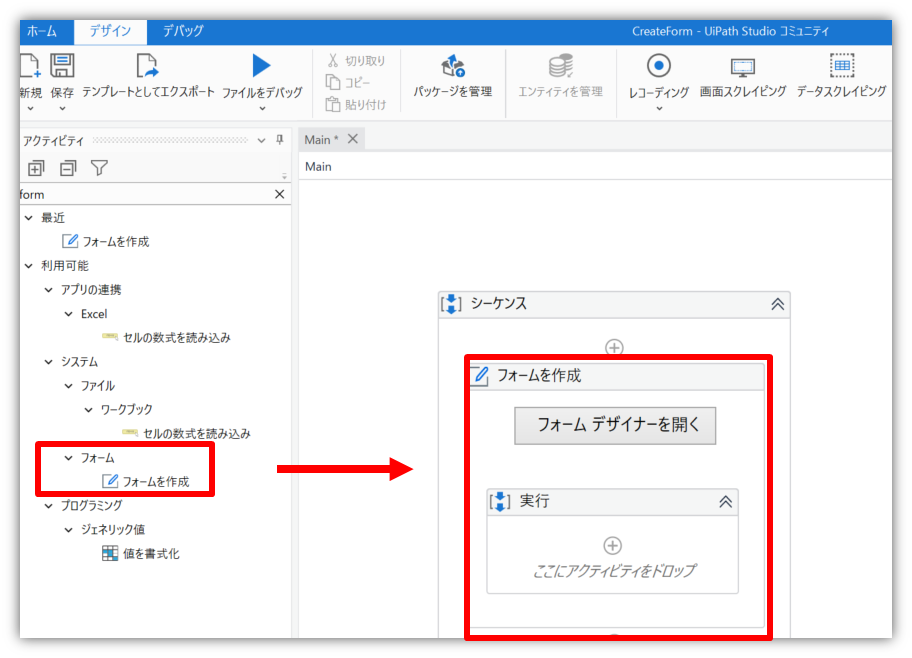Click the ここにアクティビティをドロップ placeholder

pyautogui.click(x=614, y=571)
